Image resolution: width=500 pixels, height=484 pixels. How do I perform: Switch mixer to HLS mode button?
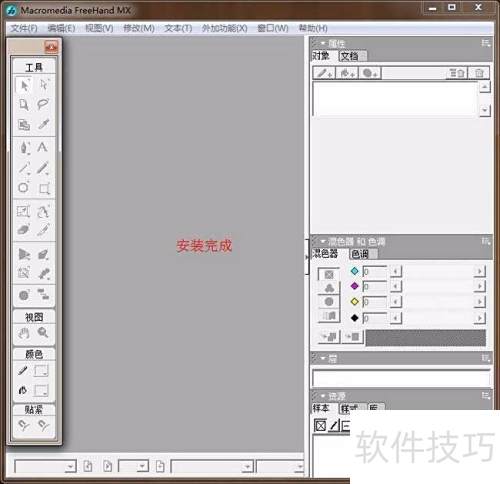pyautogui.click(x=329, y=302)
